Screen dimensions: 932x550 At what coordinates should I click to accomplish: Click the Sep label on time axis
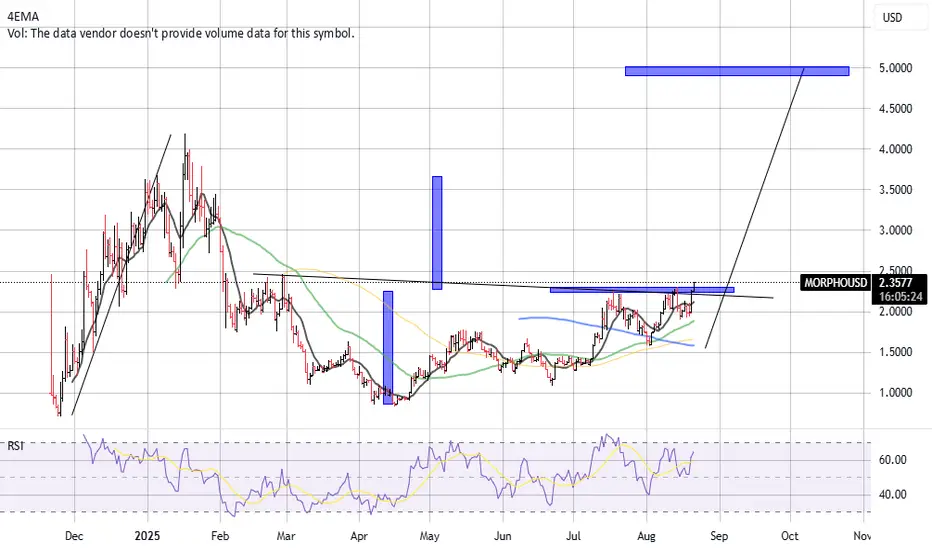(x=719, y=536)
